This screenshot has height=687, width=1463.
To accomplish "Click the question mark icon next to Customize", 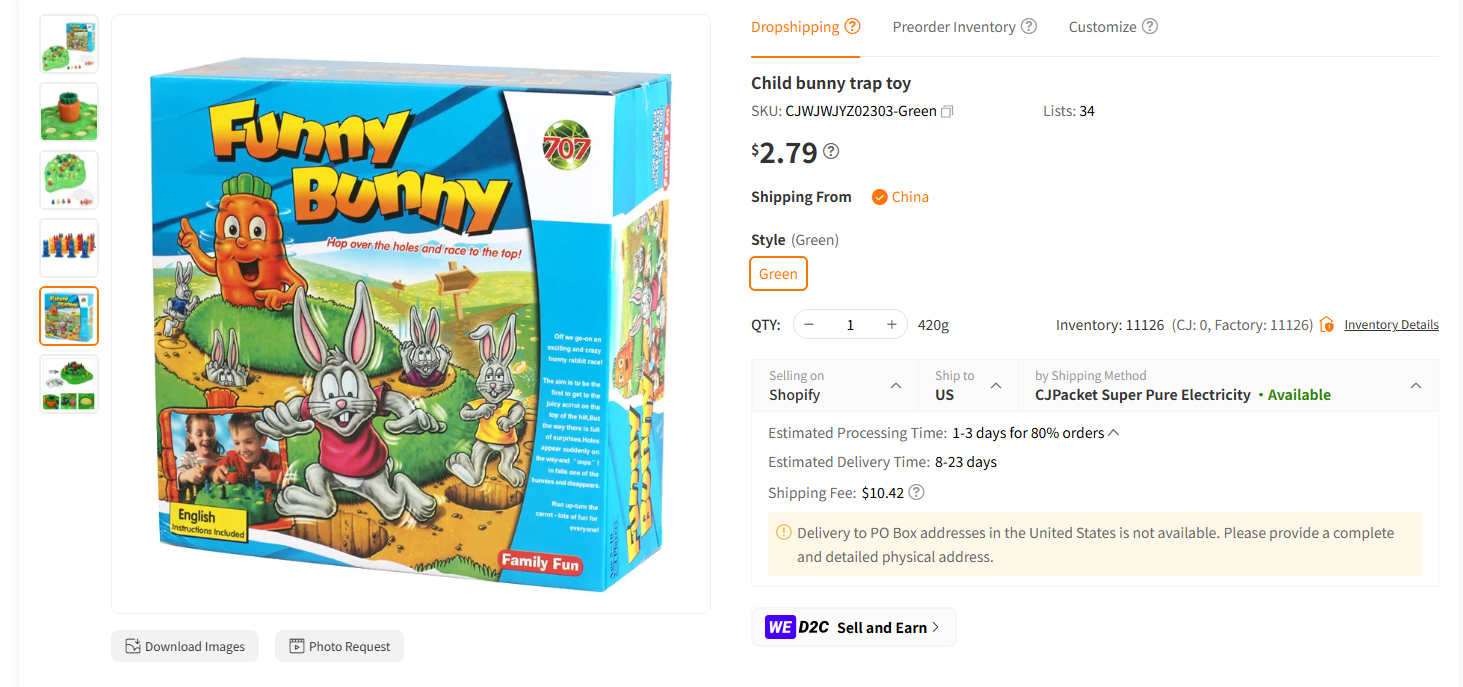I will 1150,26.
